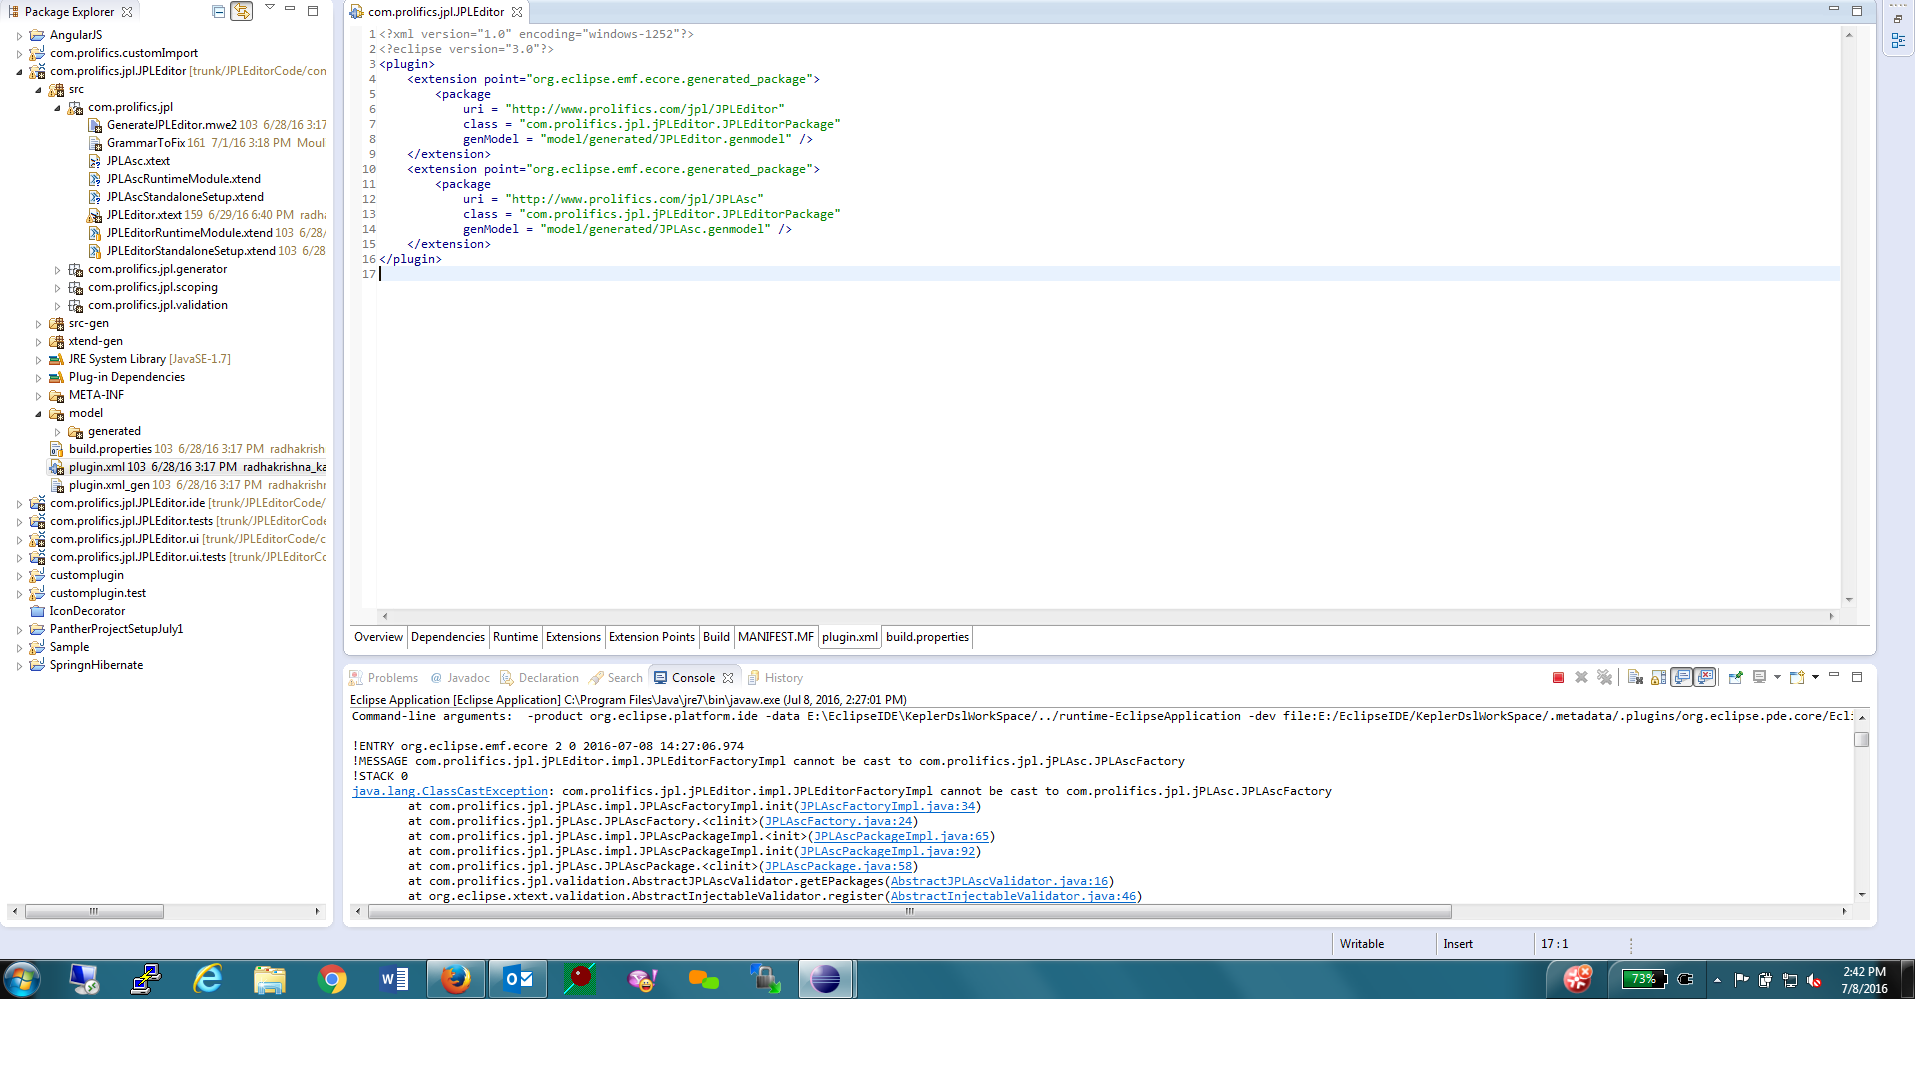Expand JRE System Library node
Viewport: 1920px width, 1080px height.
(38, 359)
